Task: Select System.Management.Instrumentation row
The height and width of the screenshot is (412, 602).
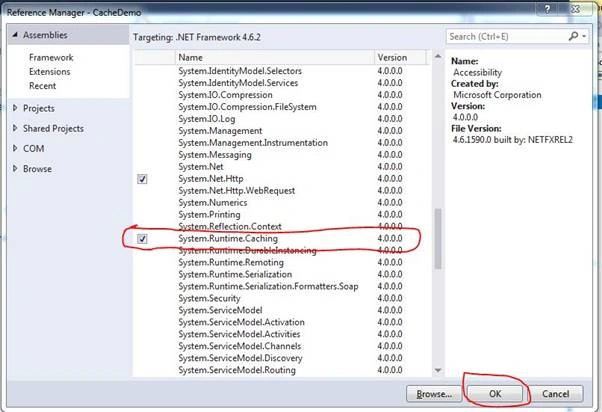Action: tap(281, 143)
